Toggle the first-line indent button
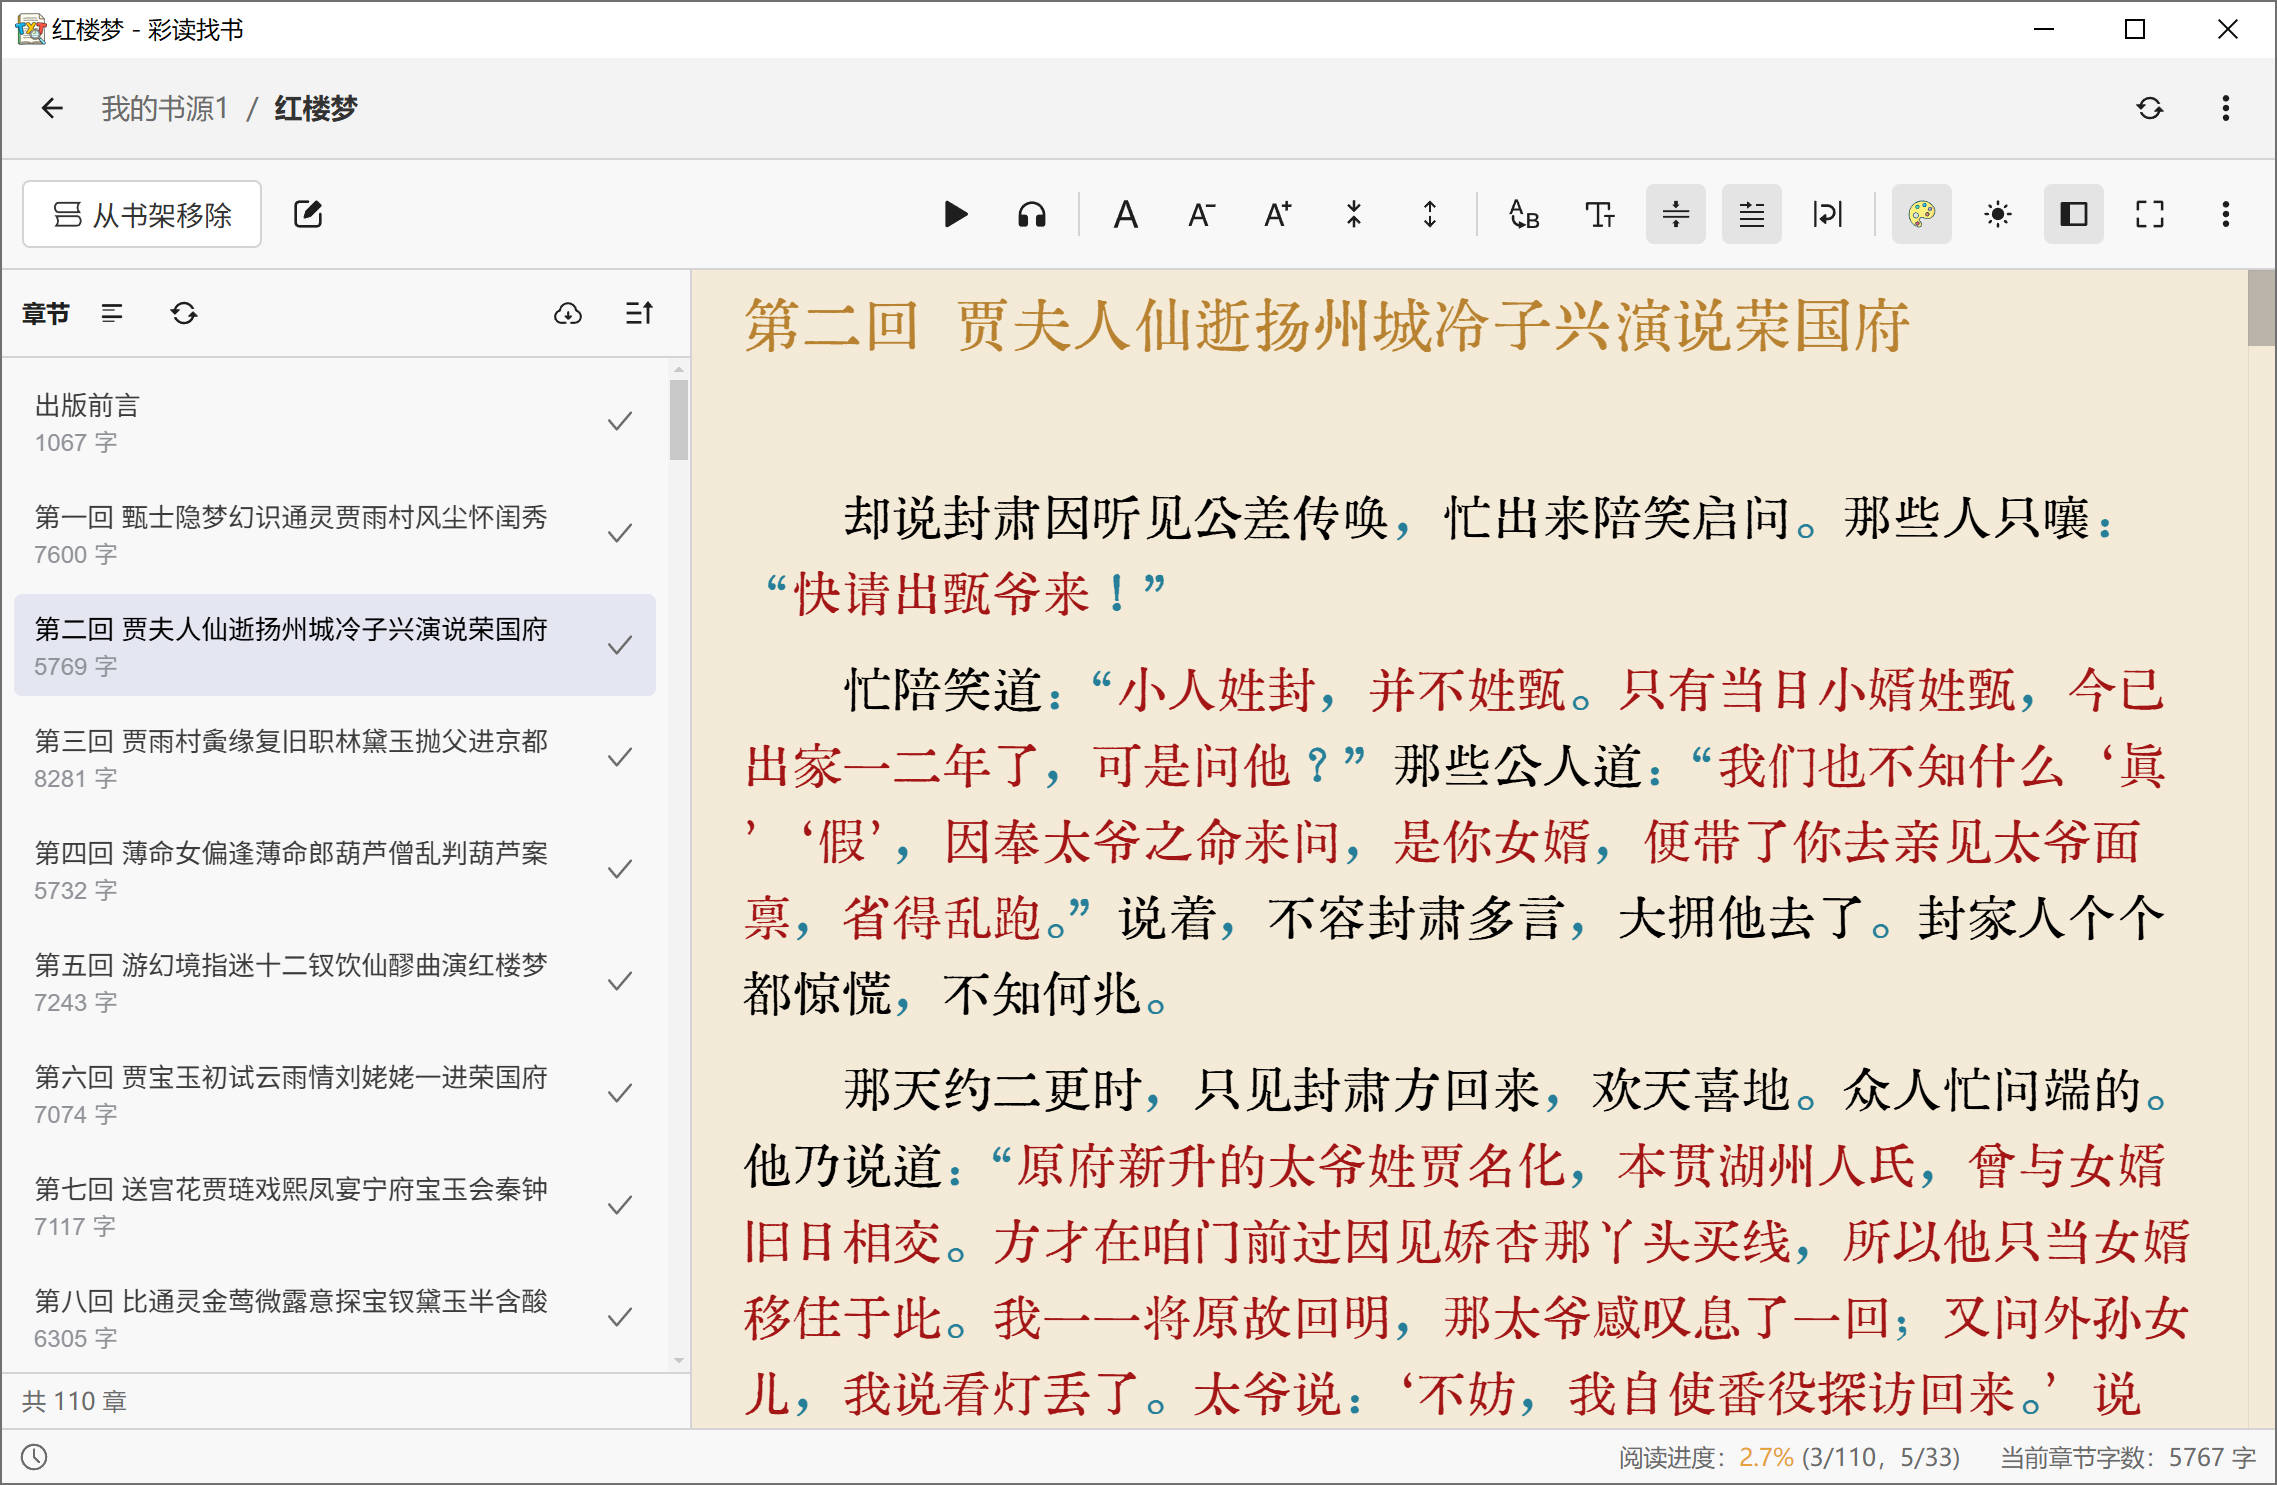 pos(1751,214)
